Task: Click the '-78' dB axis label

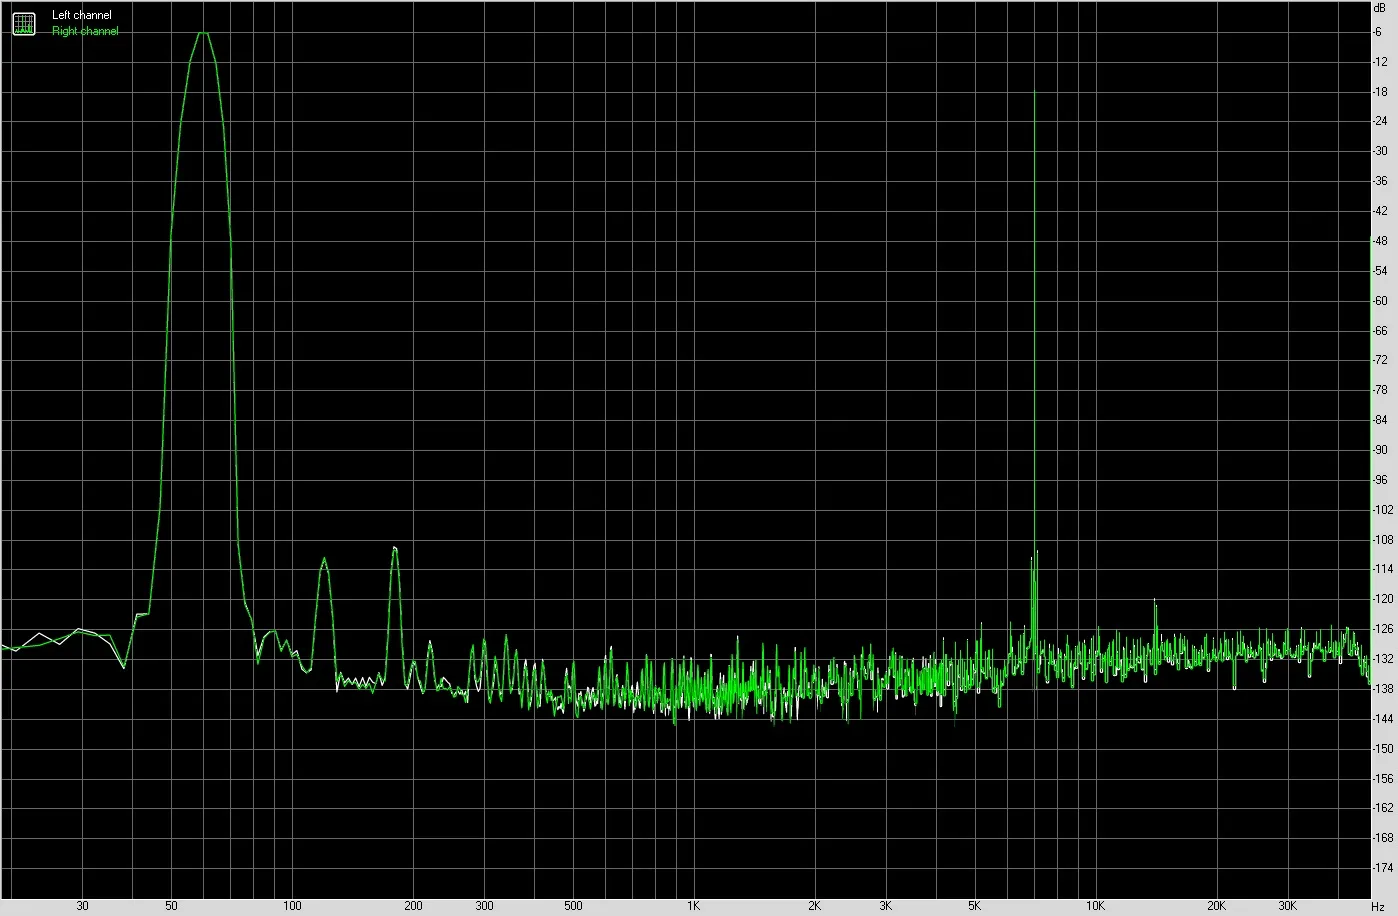Action: [x=1381, y=390]
